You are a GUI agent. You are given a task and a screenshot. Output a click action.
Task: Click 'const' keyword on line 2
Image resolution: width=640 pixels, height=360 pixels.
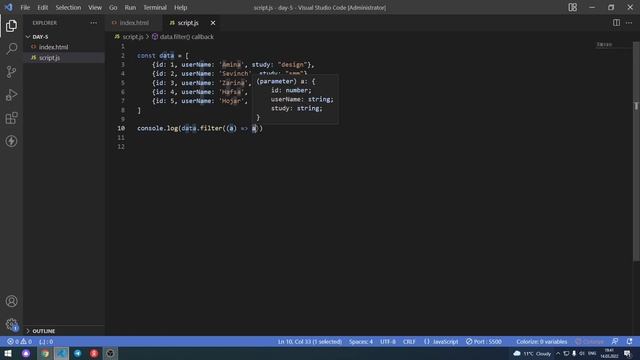point(146,56)
